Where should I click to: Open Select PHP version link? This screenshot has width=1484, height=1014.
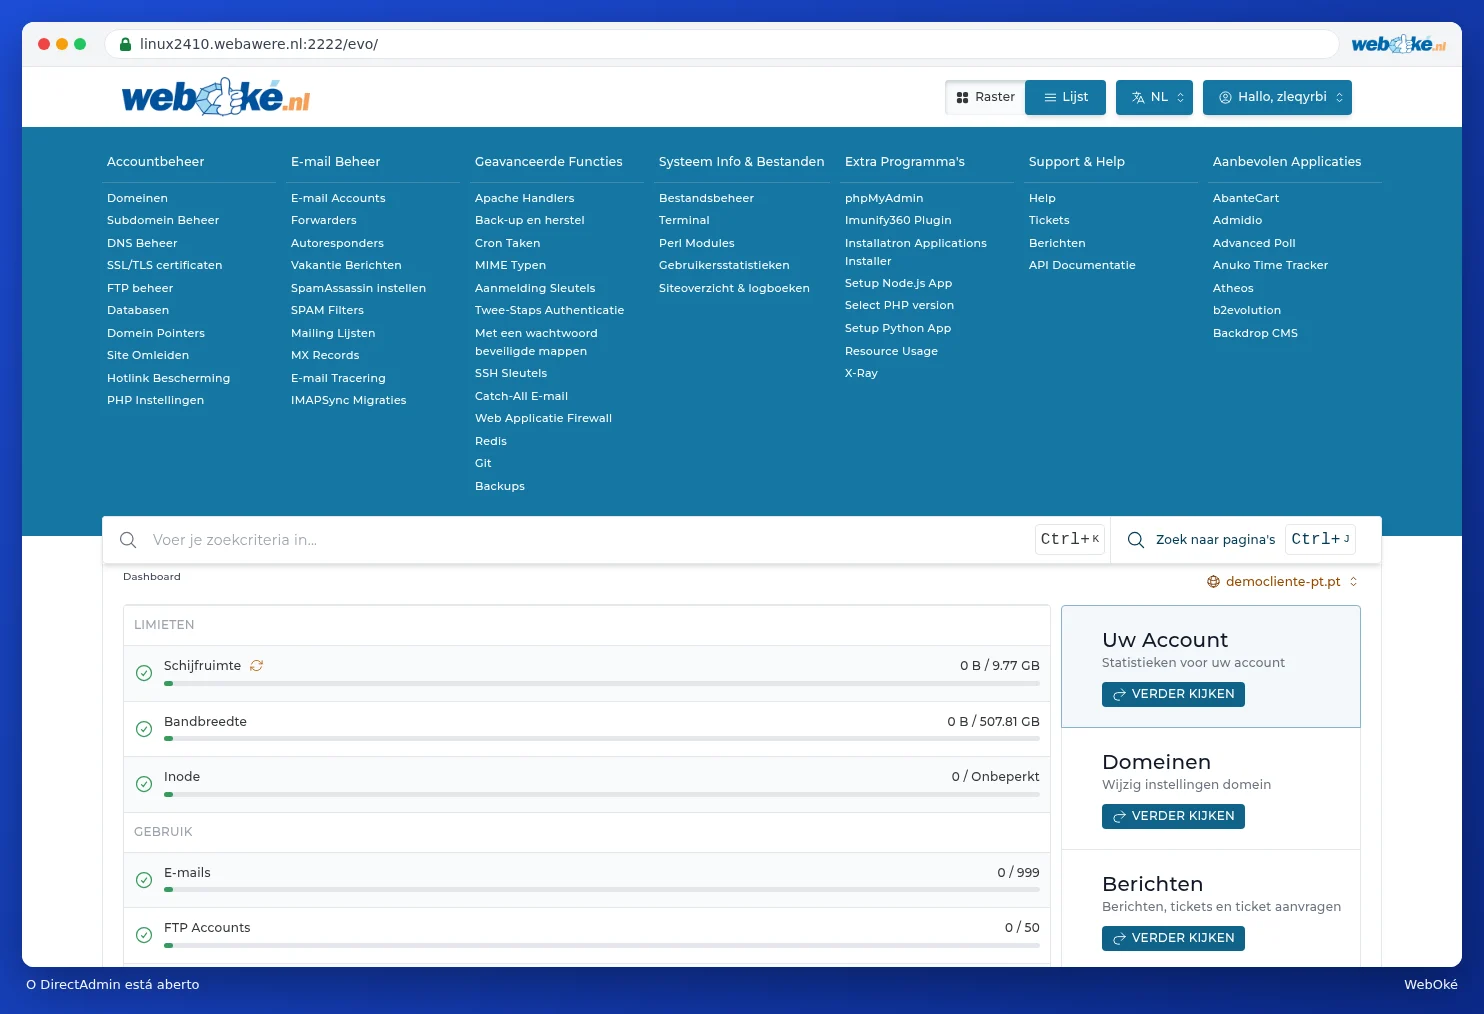tap(899, 305)
